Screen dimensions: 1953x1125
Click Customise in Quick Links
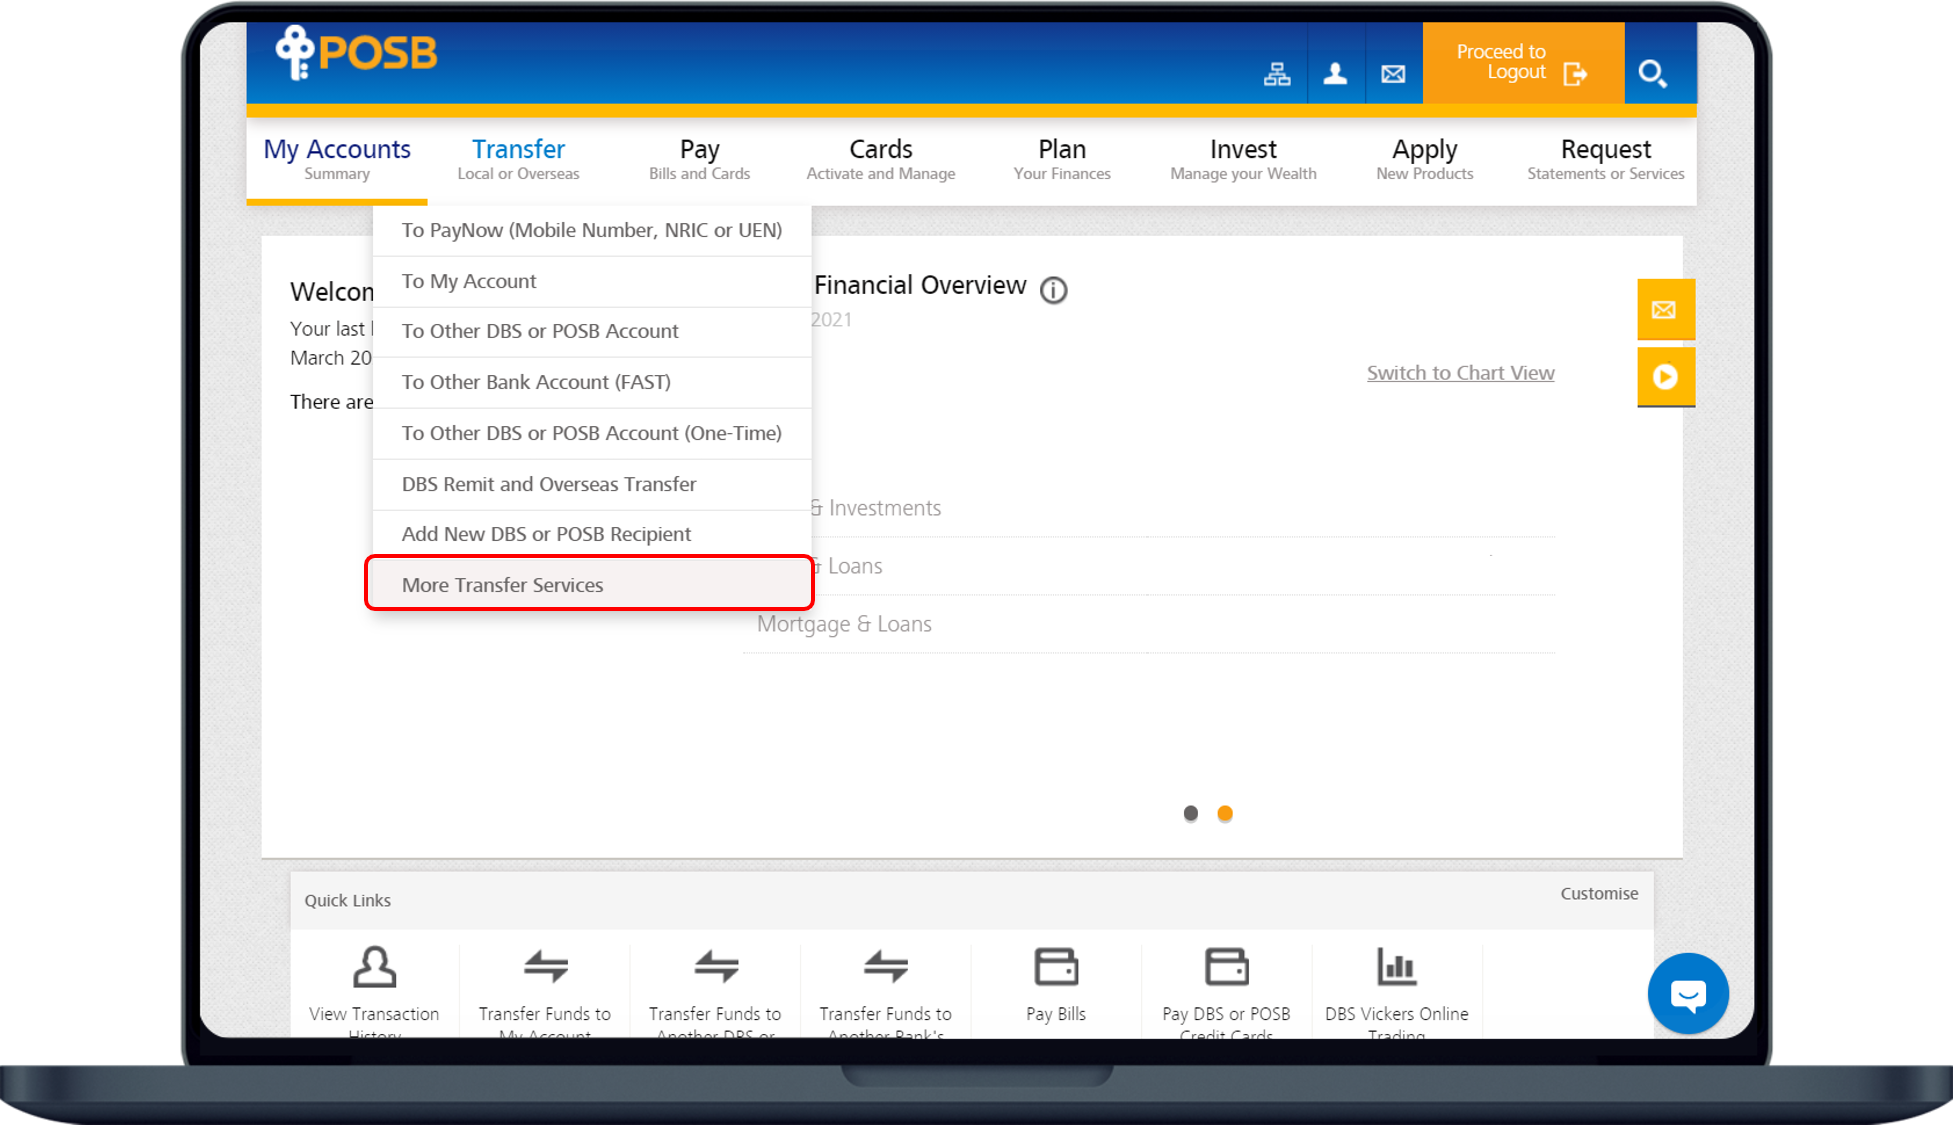coord(1599,893)
